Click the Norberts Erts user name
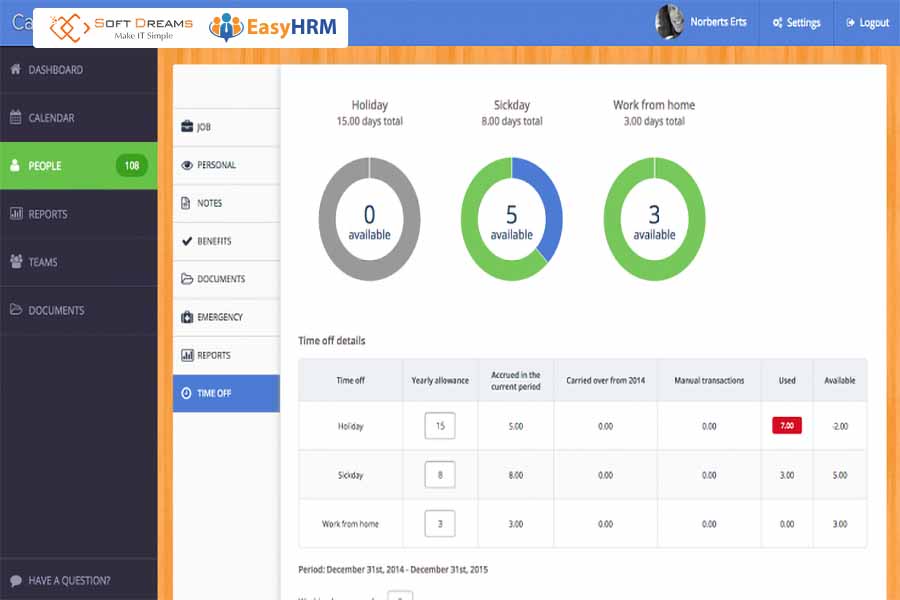 [x=718, y=22]
